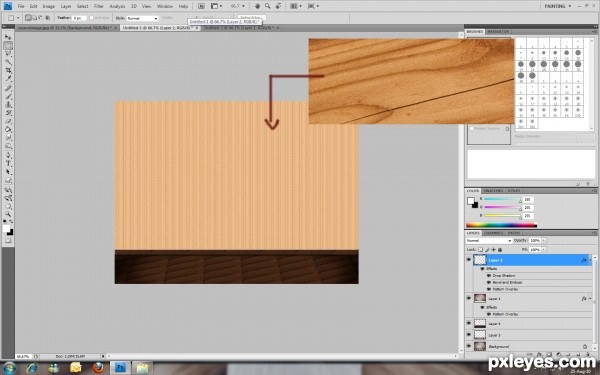Select the Healing Brush tool
The image size is (600, 375).
8,88
